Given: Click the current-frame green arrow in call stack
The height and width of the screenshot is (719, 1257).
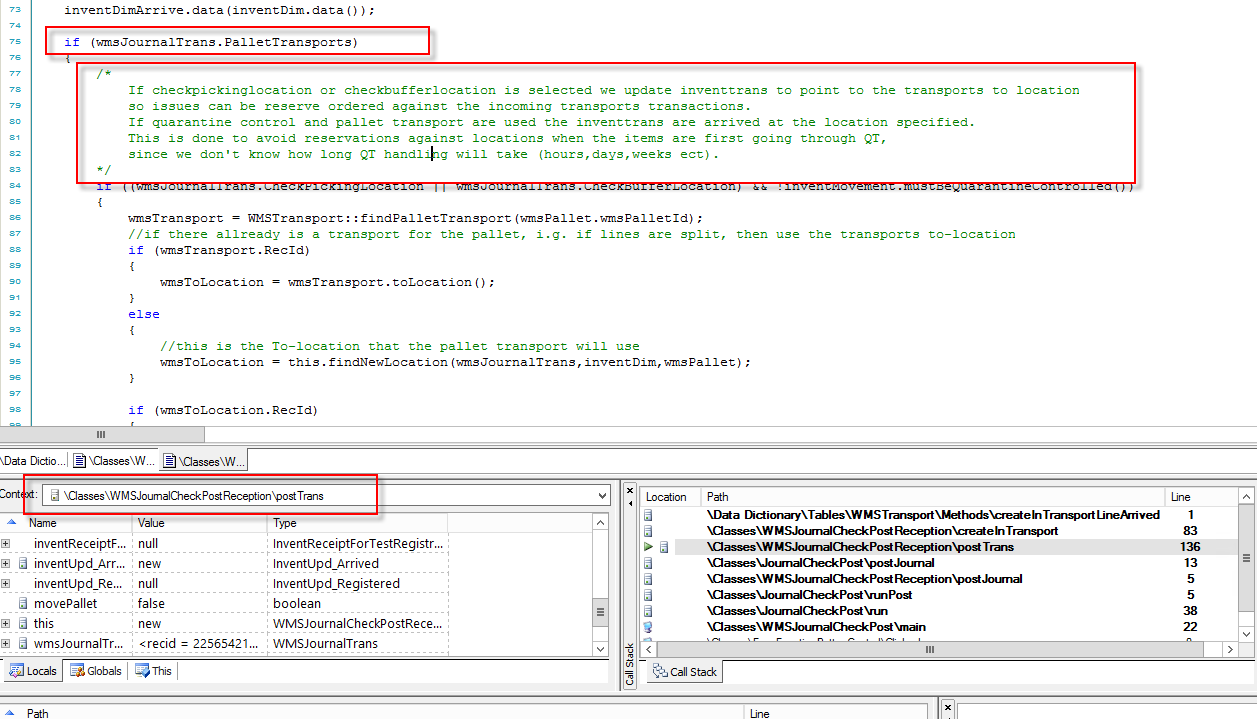Looking at the screenshot, I should pyautogui.click(x=648, y=547).
